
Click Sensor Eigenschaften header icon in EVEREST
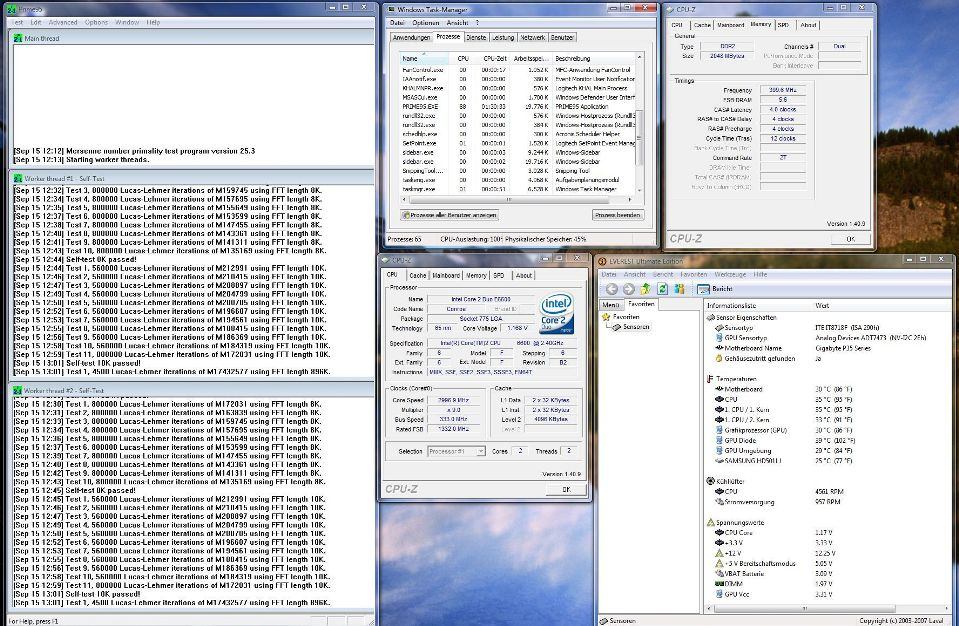click(711, 317)
